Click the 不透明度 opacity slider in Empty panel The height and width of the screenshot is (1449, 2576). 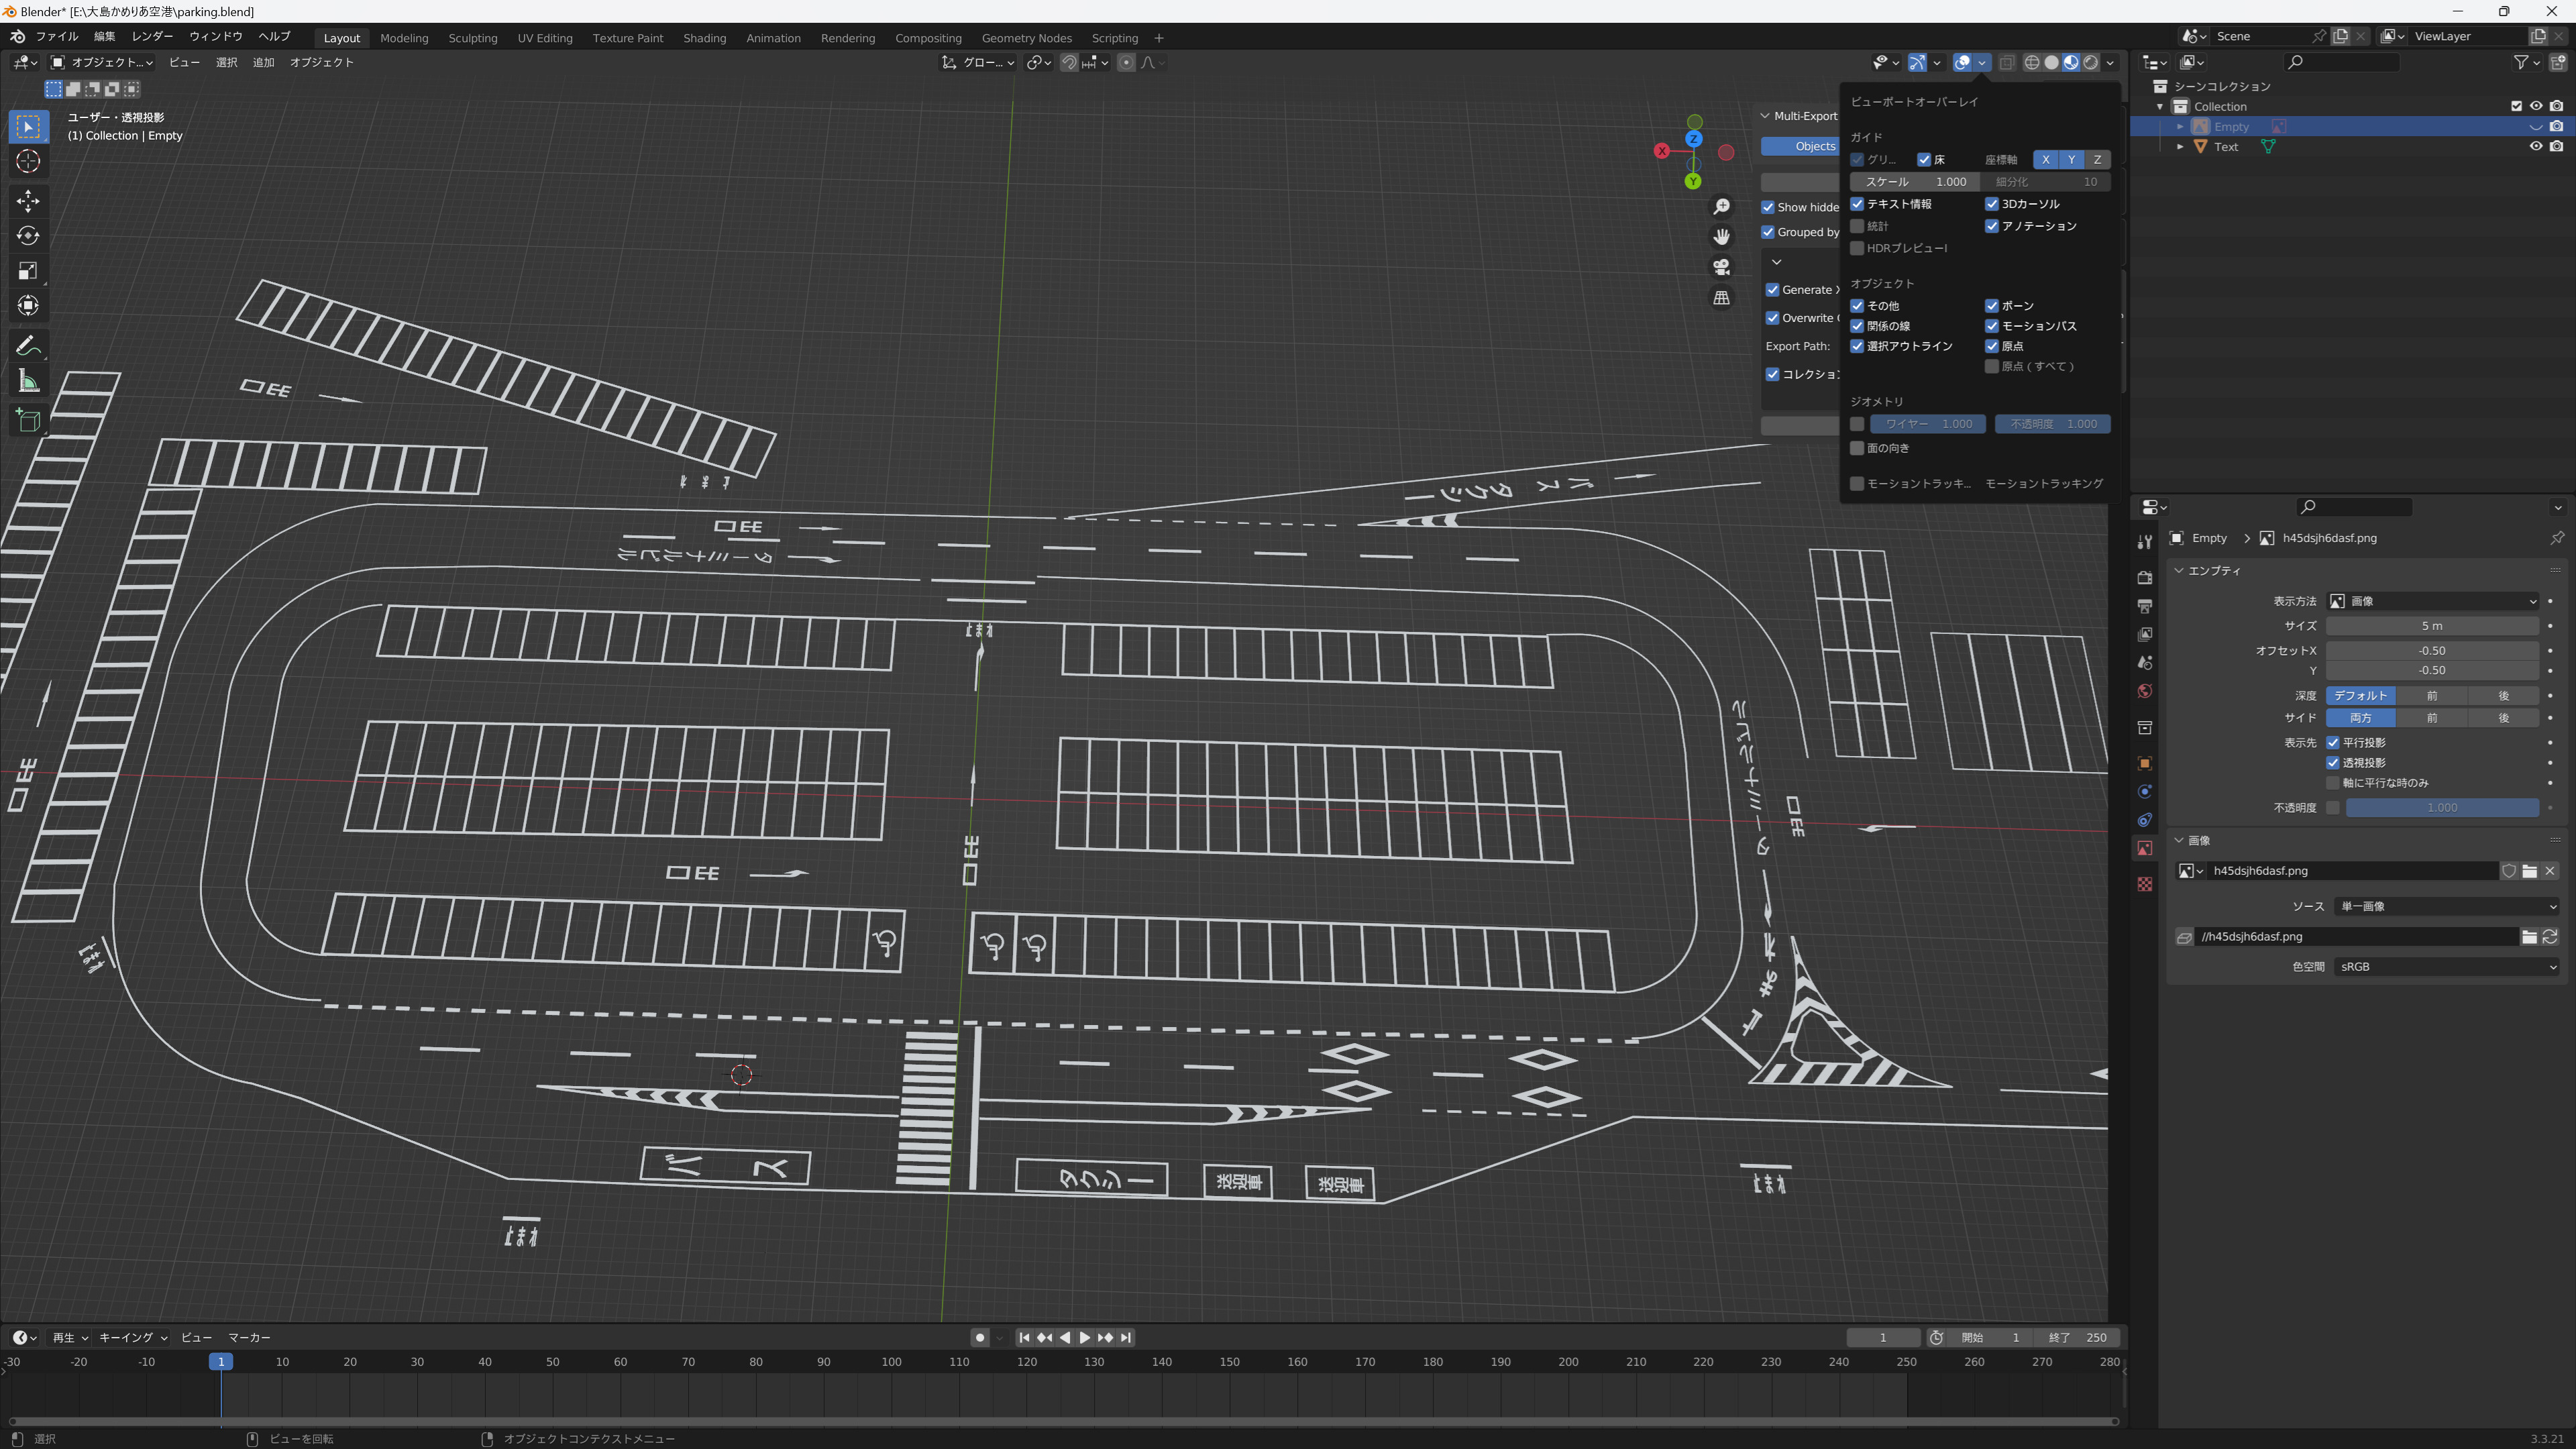(x=2441, y=807)
